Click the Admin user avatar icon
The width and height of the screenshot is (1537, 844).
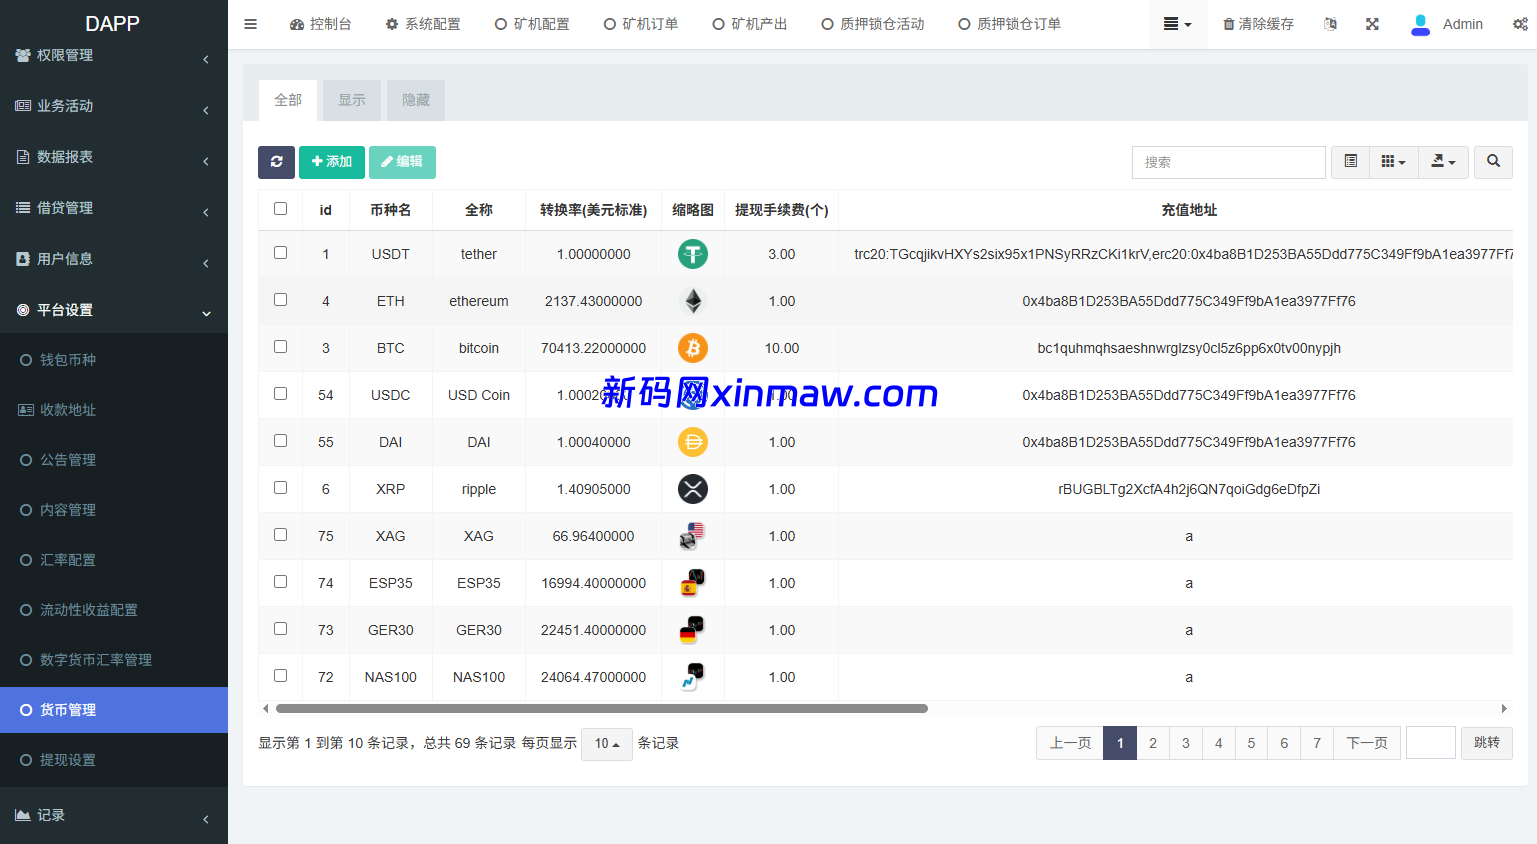coord(1420,24)
